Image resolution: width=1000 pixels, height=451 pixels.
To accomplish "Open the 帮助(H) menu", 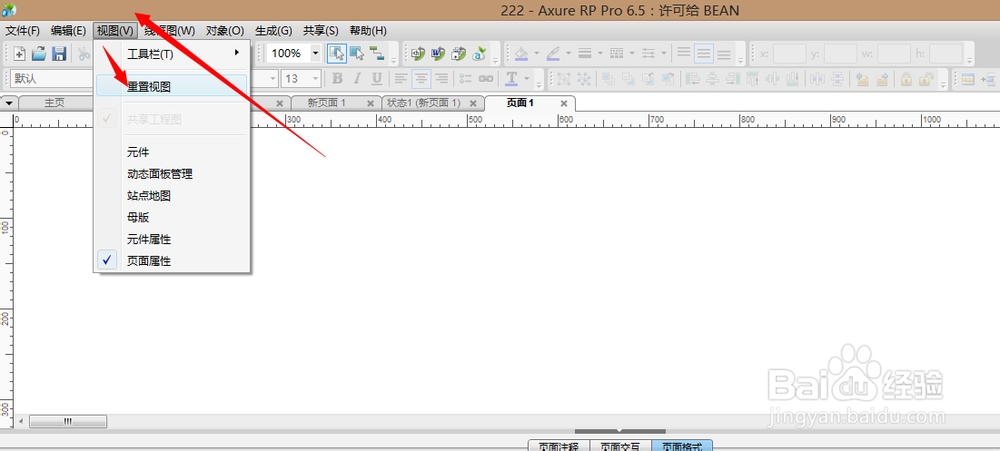I will [x=368, y=31].
